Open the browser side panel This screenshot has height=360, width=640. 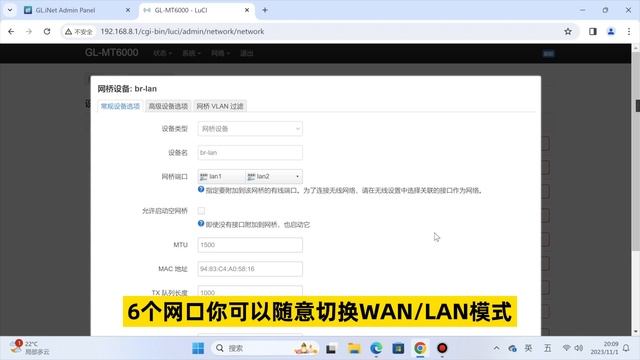(x=593, y=31)
